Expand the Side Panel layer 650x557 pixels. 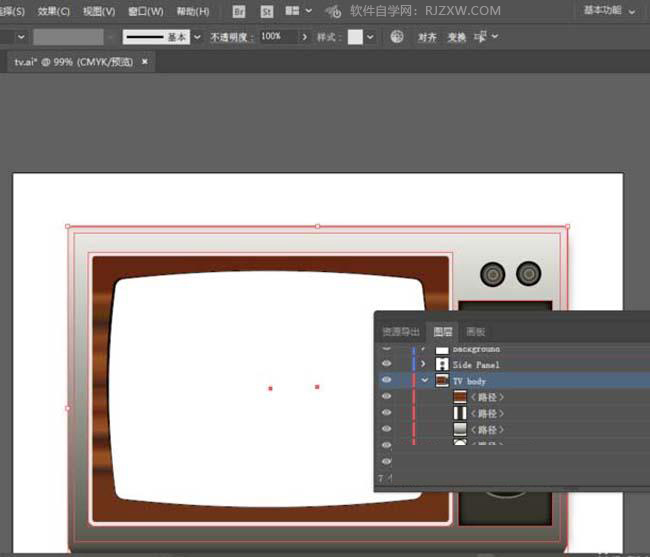pos(424,365)
